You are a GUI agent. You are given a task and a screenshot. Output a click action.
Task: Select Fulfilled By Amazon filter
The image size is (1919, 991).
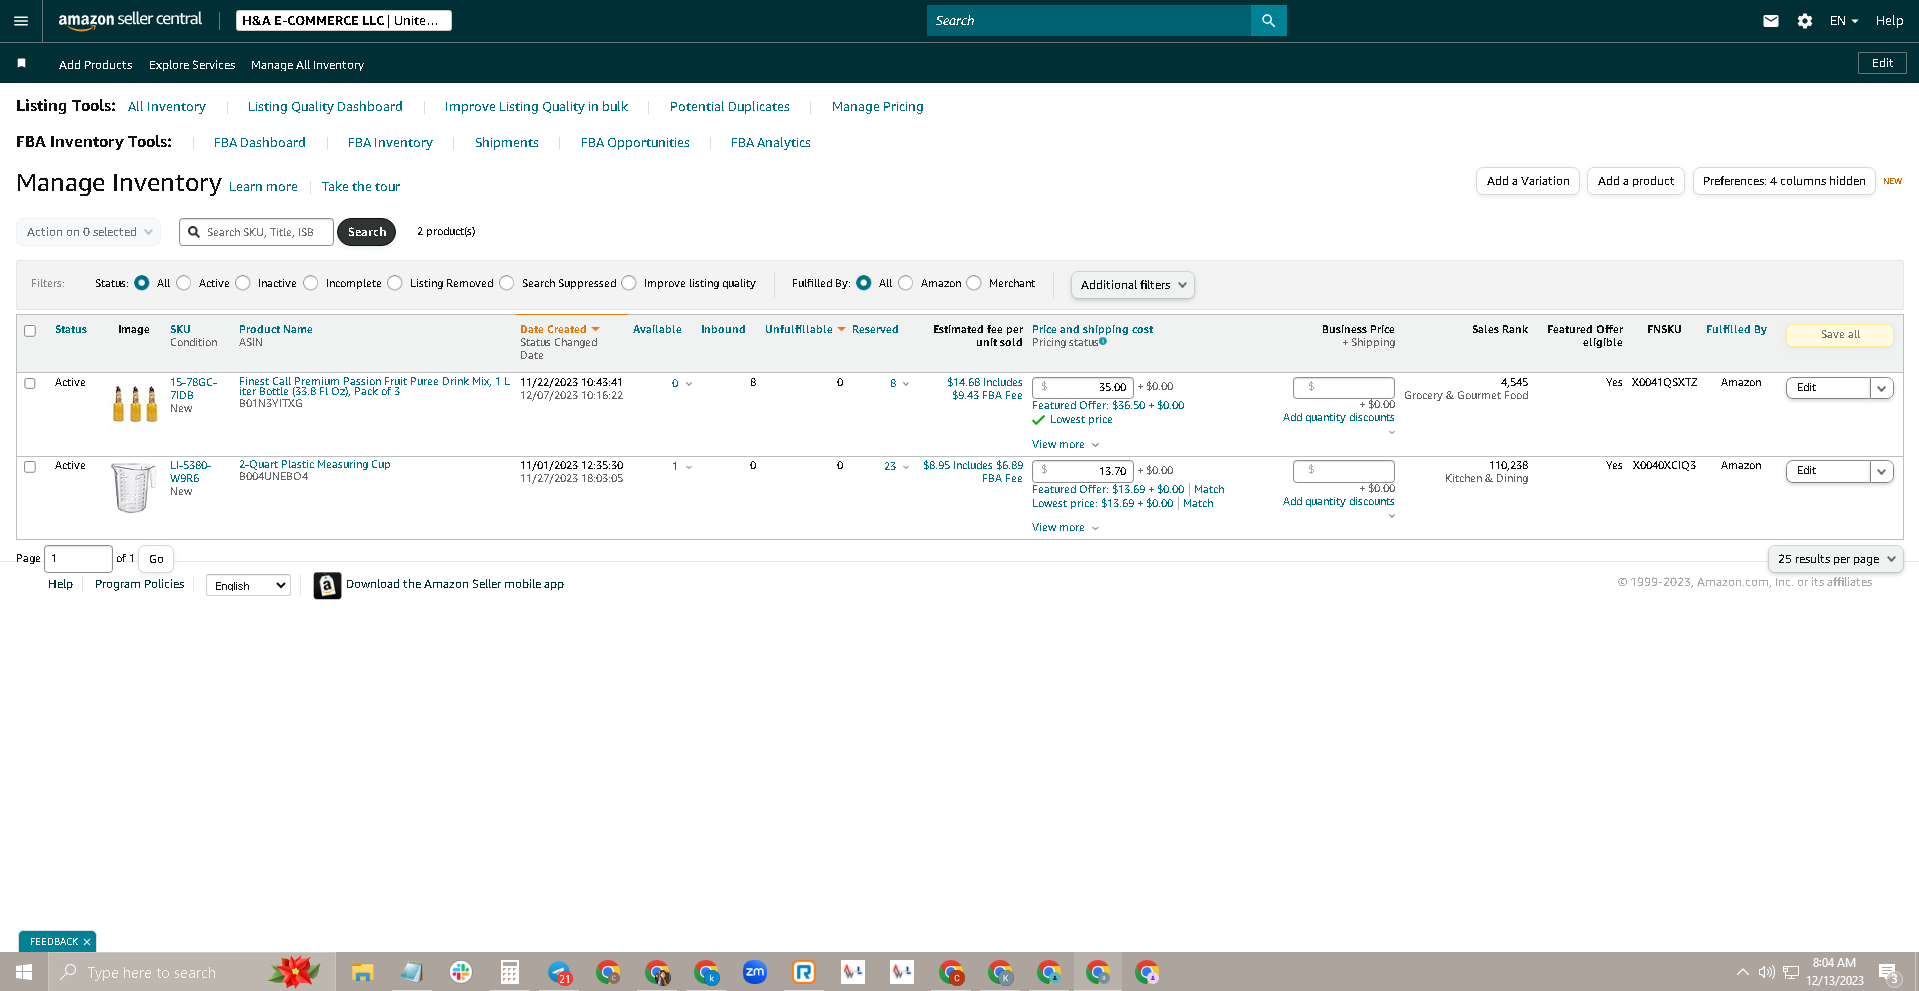point(906,283)
